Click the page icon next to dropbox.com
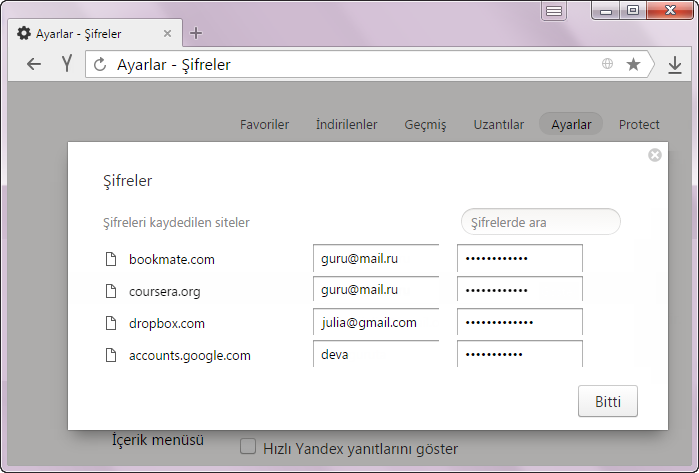This screenshot has height=473, width=699. [x=111, y=323]
